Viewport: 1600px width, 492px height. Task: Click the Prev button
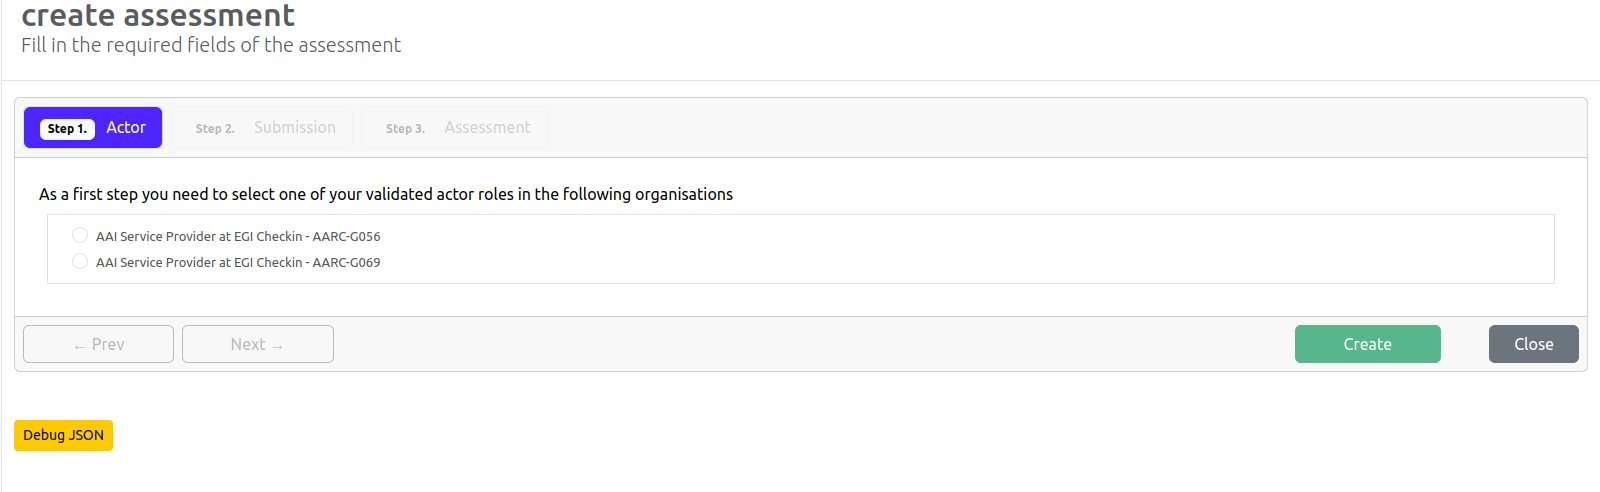[x=98, y=344]
